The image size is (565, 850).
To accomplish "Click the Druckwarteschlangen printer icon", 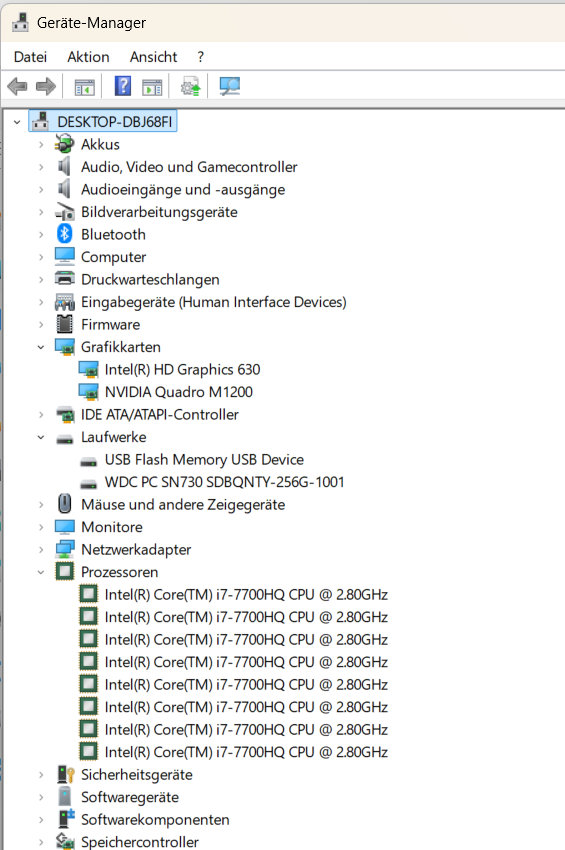I will click(x=65, y=279).
